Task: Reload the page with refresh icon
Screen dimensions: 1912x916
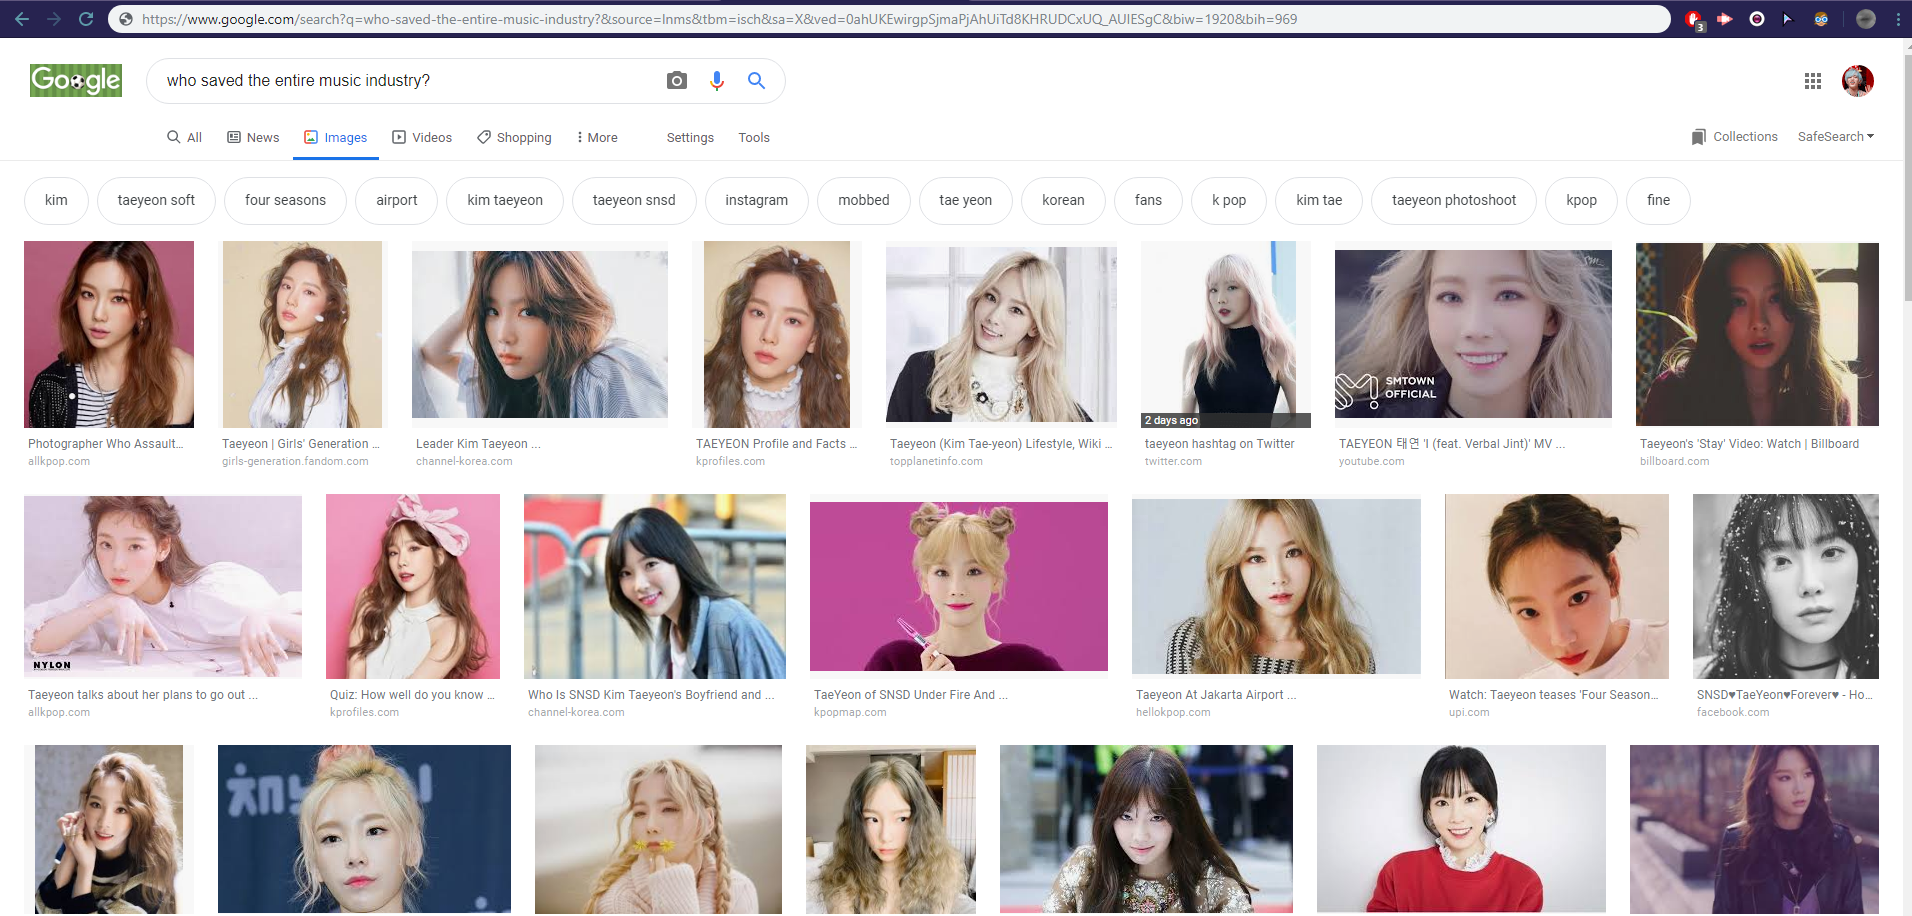Action: (x=86, y=19)
